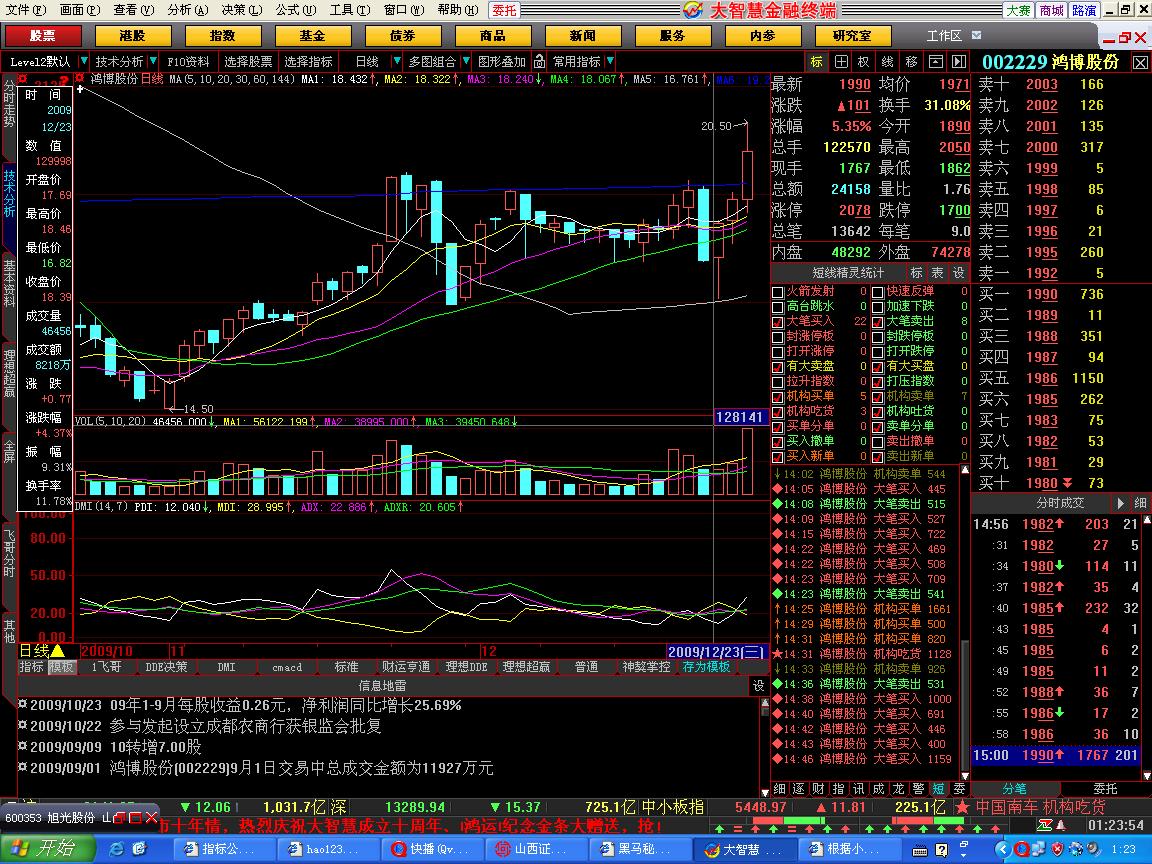Viewport: 1152px width, 864px height.
Task: Expand the 多图组合 dropdown arrow
Action: (x=466, y=62)
